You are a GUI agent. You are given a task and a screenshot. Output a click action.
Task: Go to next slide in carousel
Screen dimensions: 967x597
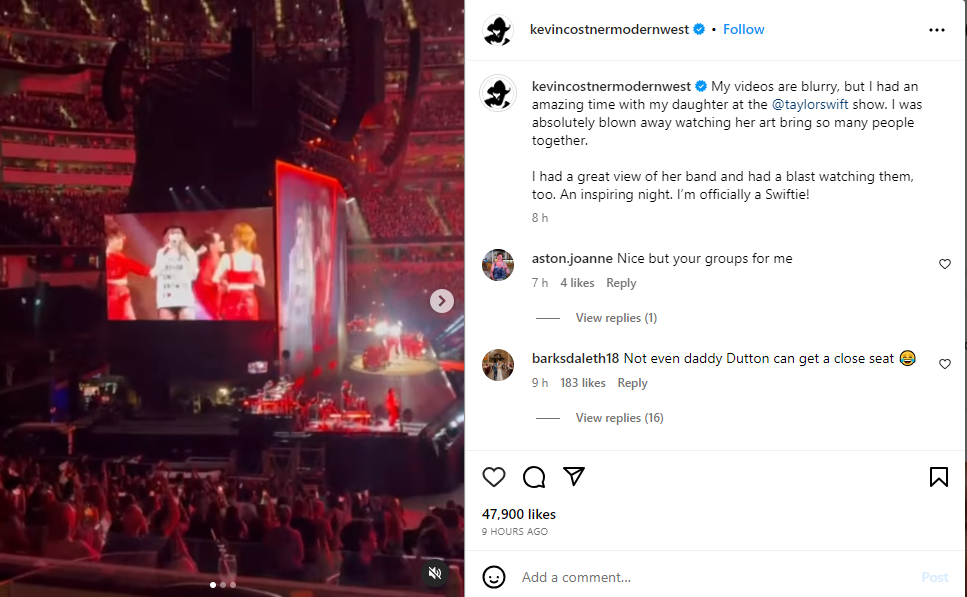pos(442,300)
